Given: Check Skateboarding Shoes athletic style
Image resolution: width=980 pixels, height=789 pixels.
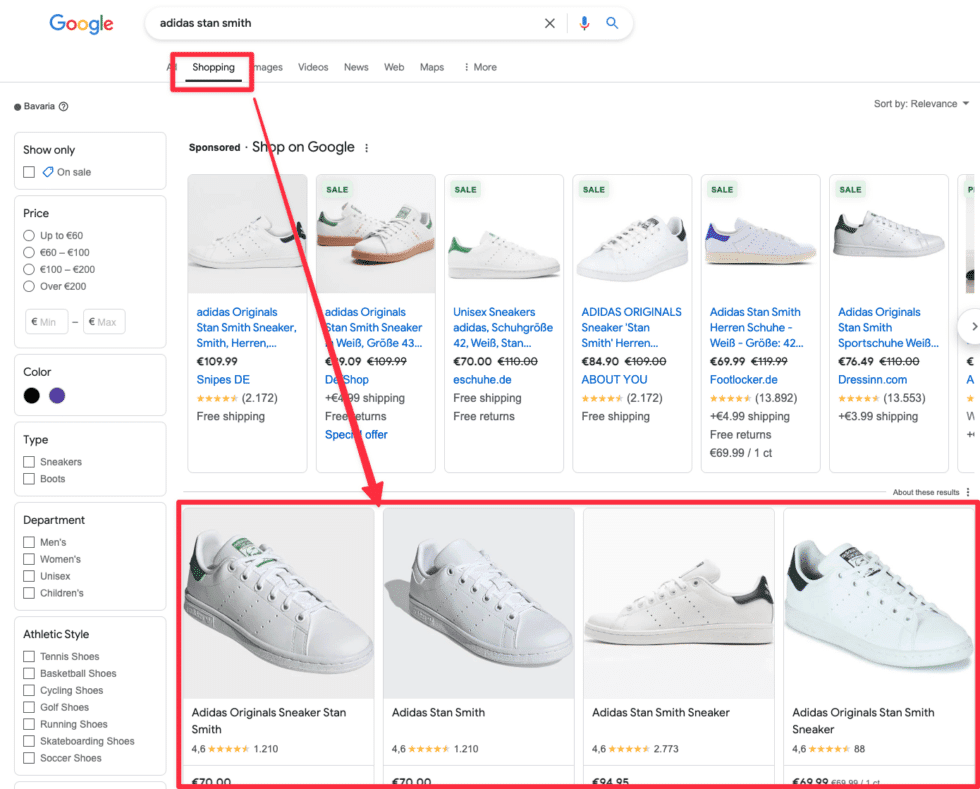Looking at the screenshot, I should point(29,741).
